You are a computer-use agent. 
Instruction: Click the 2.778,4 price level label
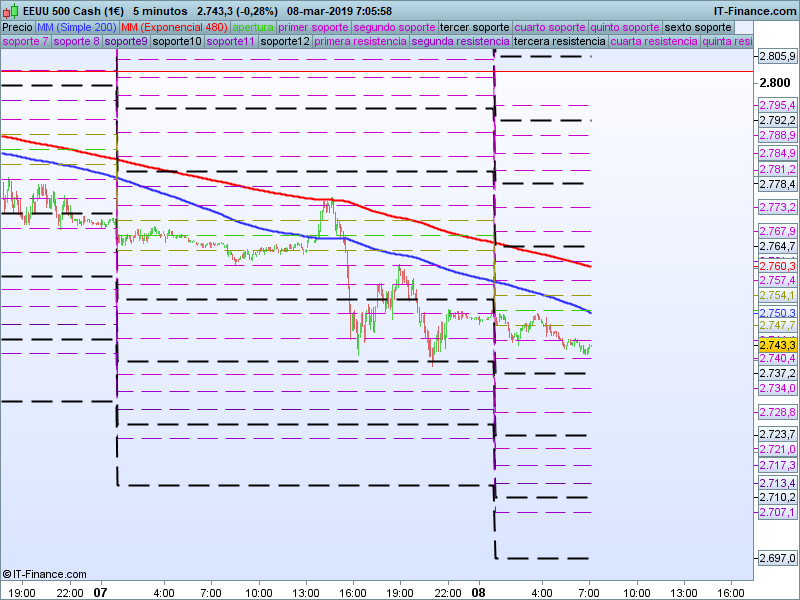[777, 184]
